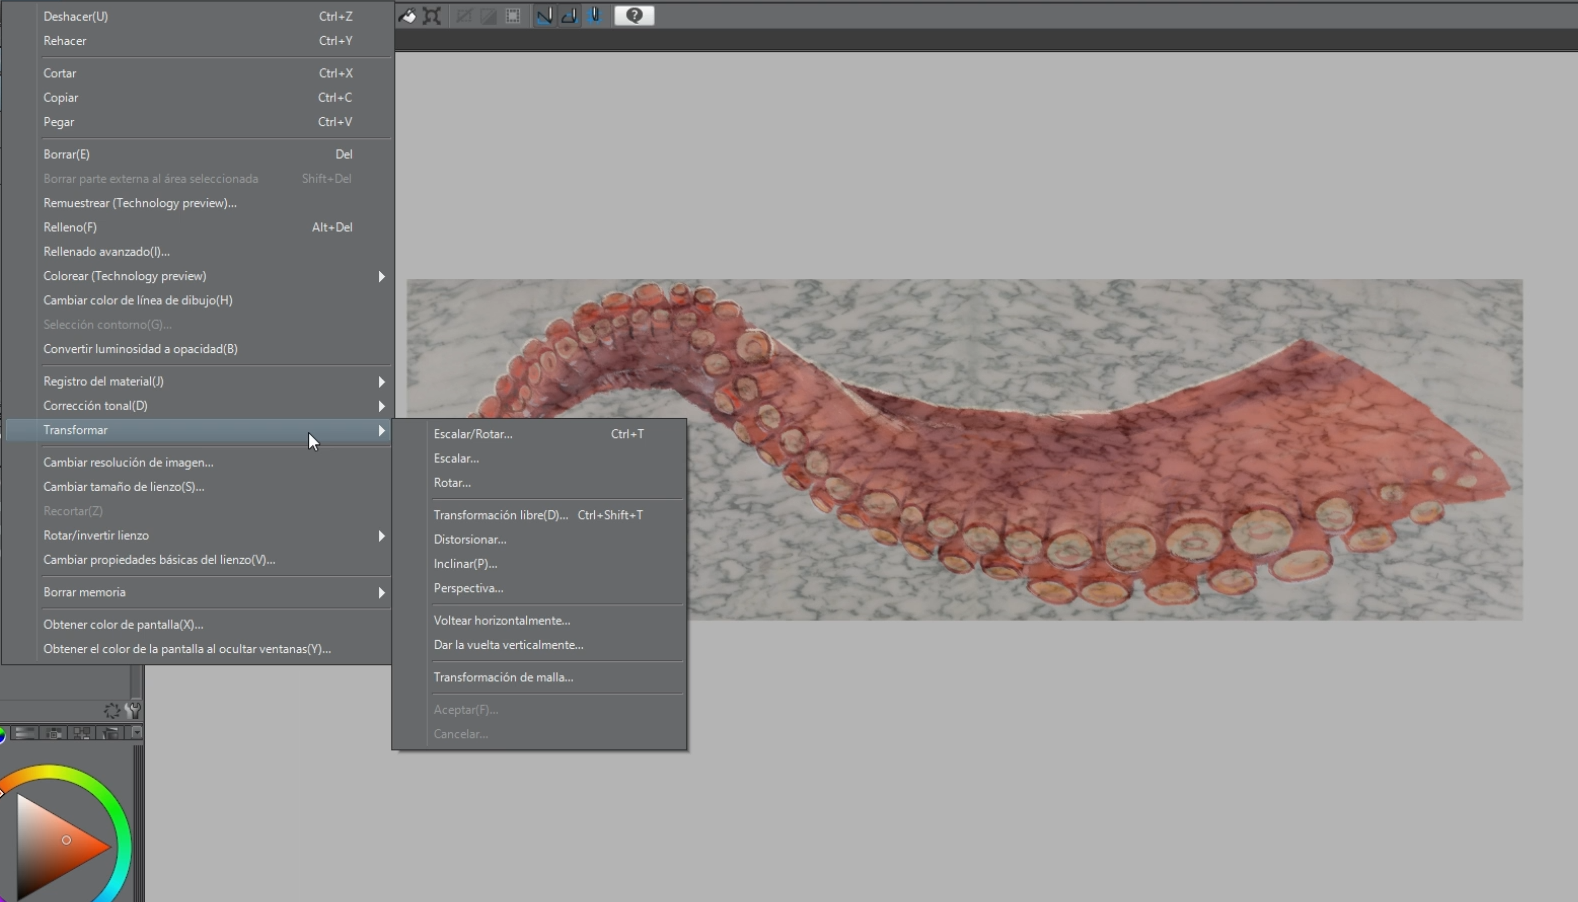Toggle snap to special ruler

569,16
